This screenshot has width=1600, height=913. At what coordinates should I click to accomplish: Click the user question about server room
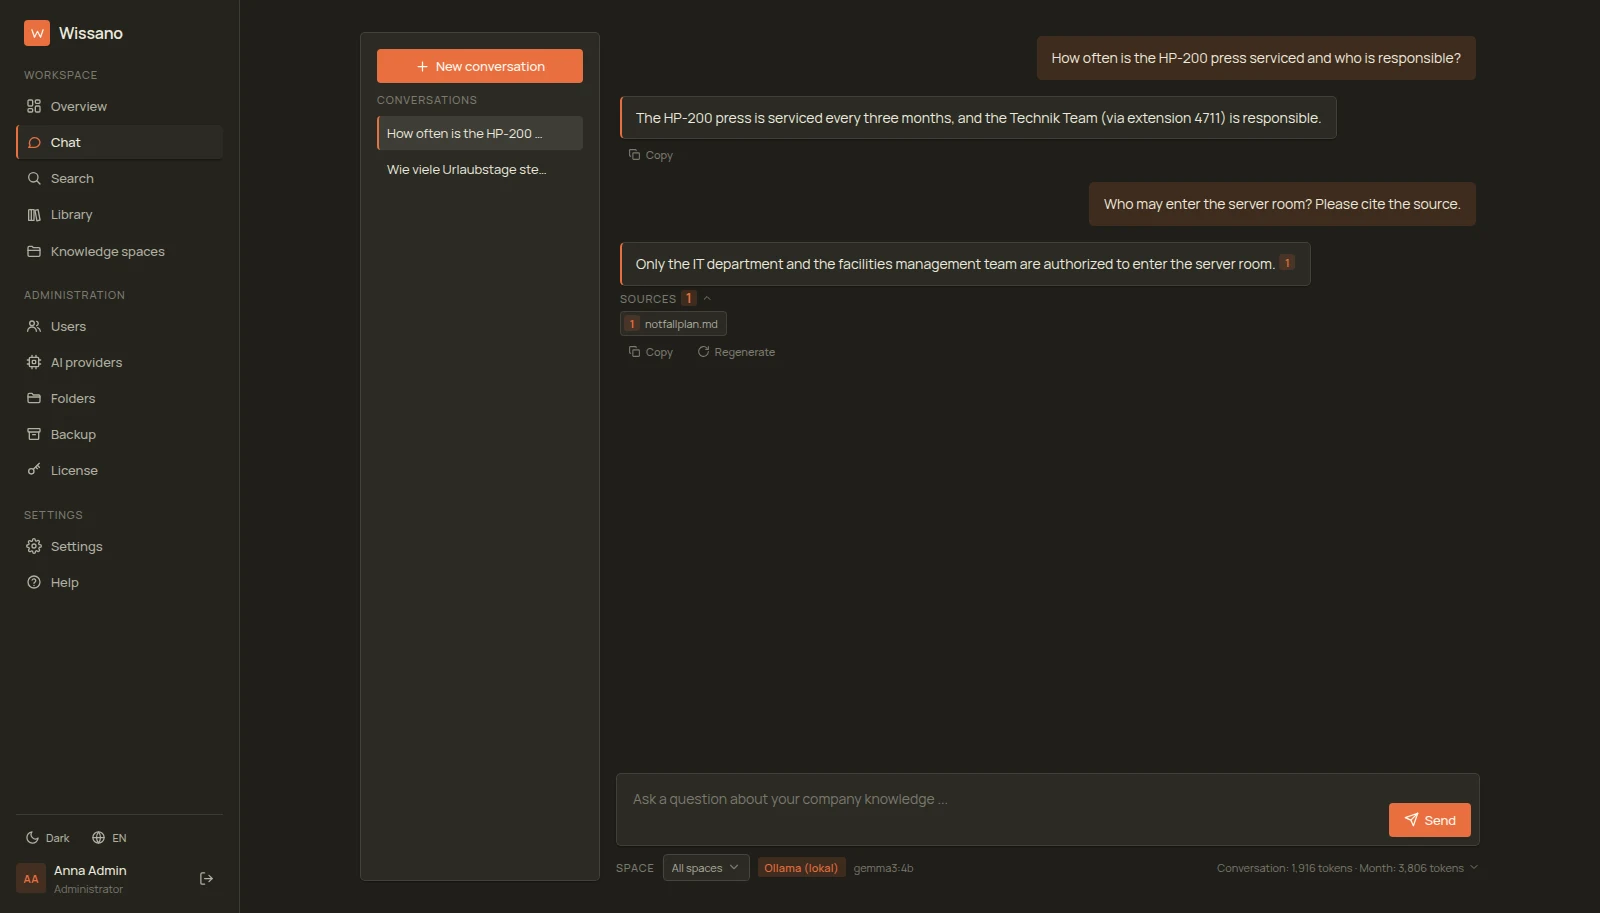1282,204
